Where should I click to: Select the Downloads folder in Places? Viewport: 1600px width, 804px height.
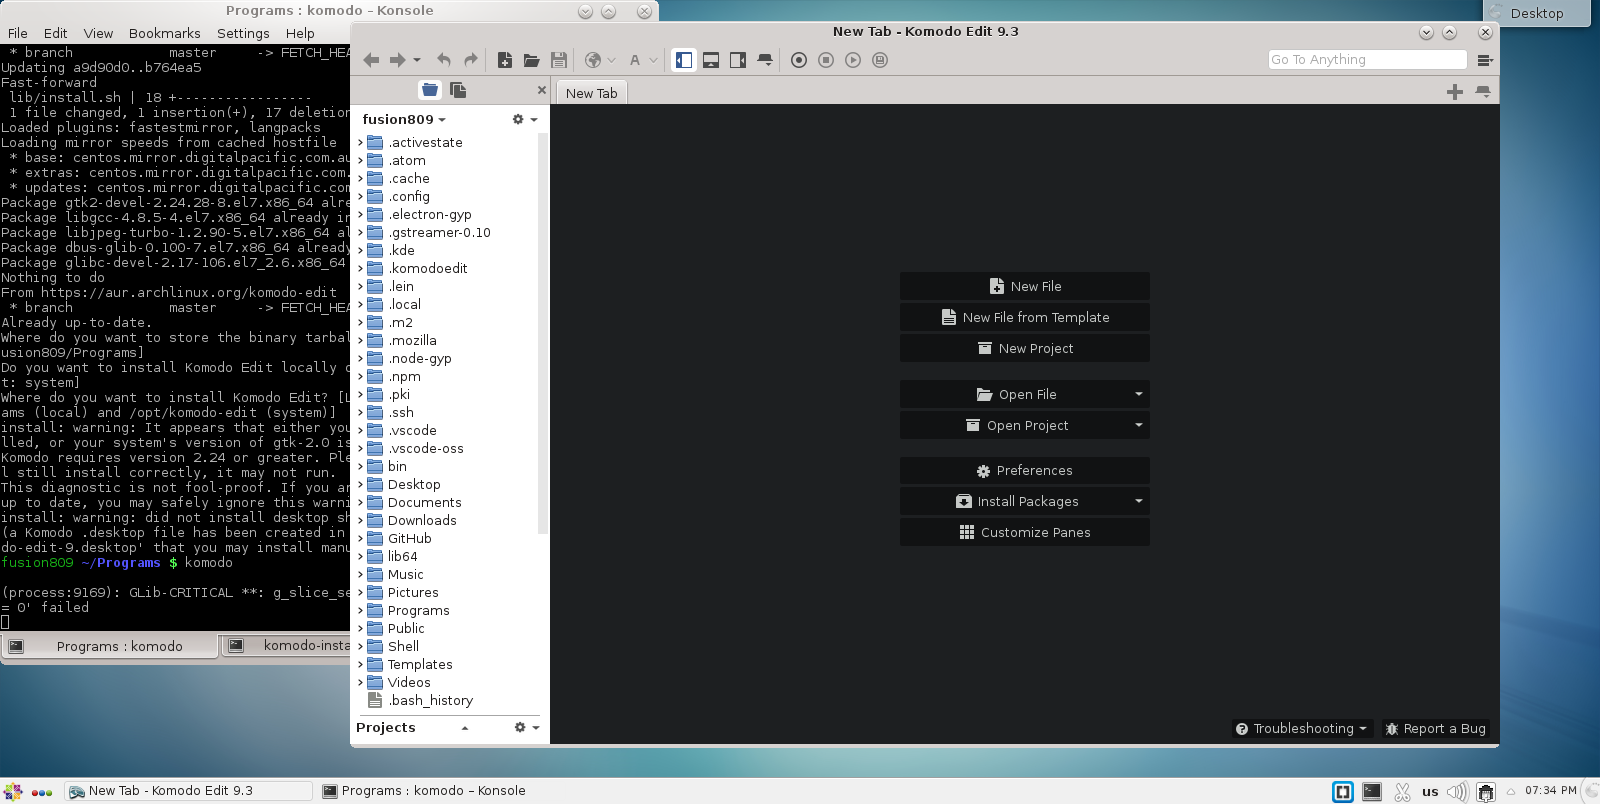pyautogui.click(x=422, y=520)
